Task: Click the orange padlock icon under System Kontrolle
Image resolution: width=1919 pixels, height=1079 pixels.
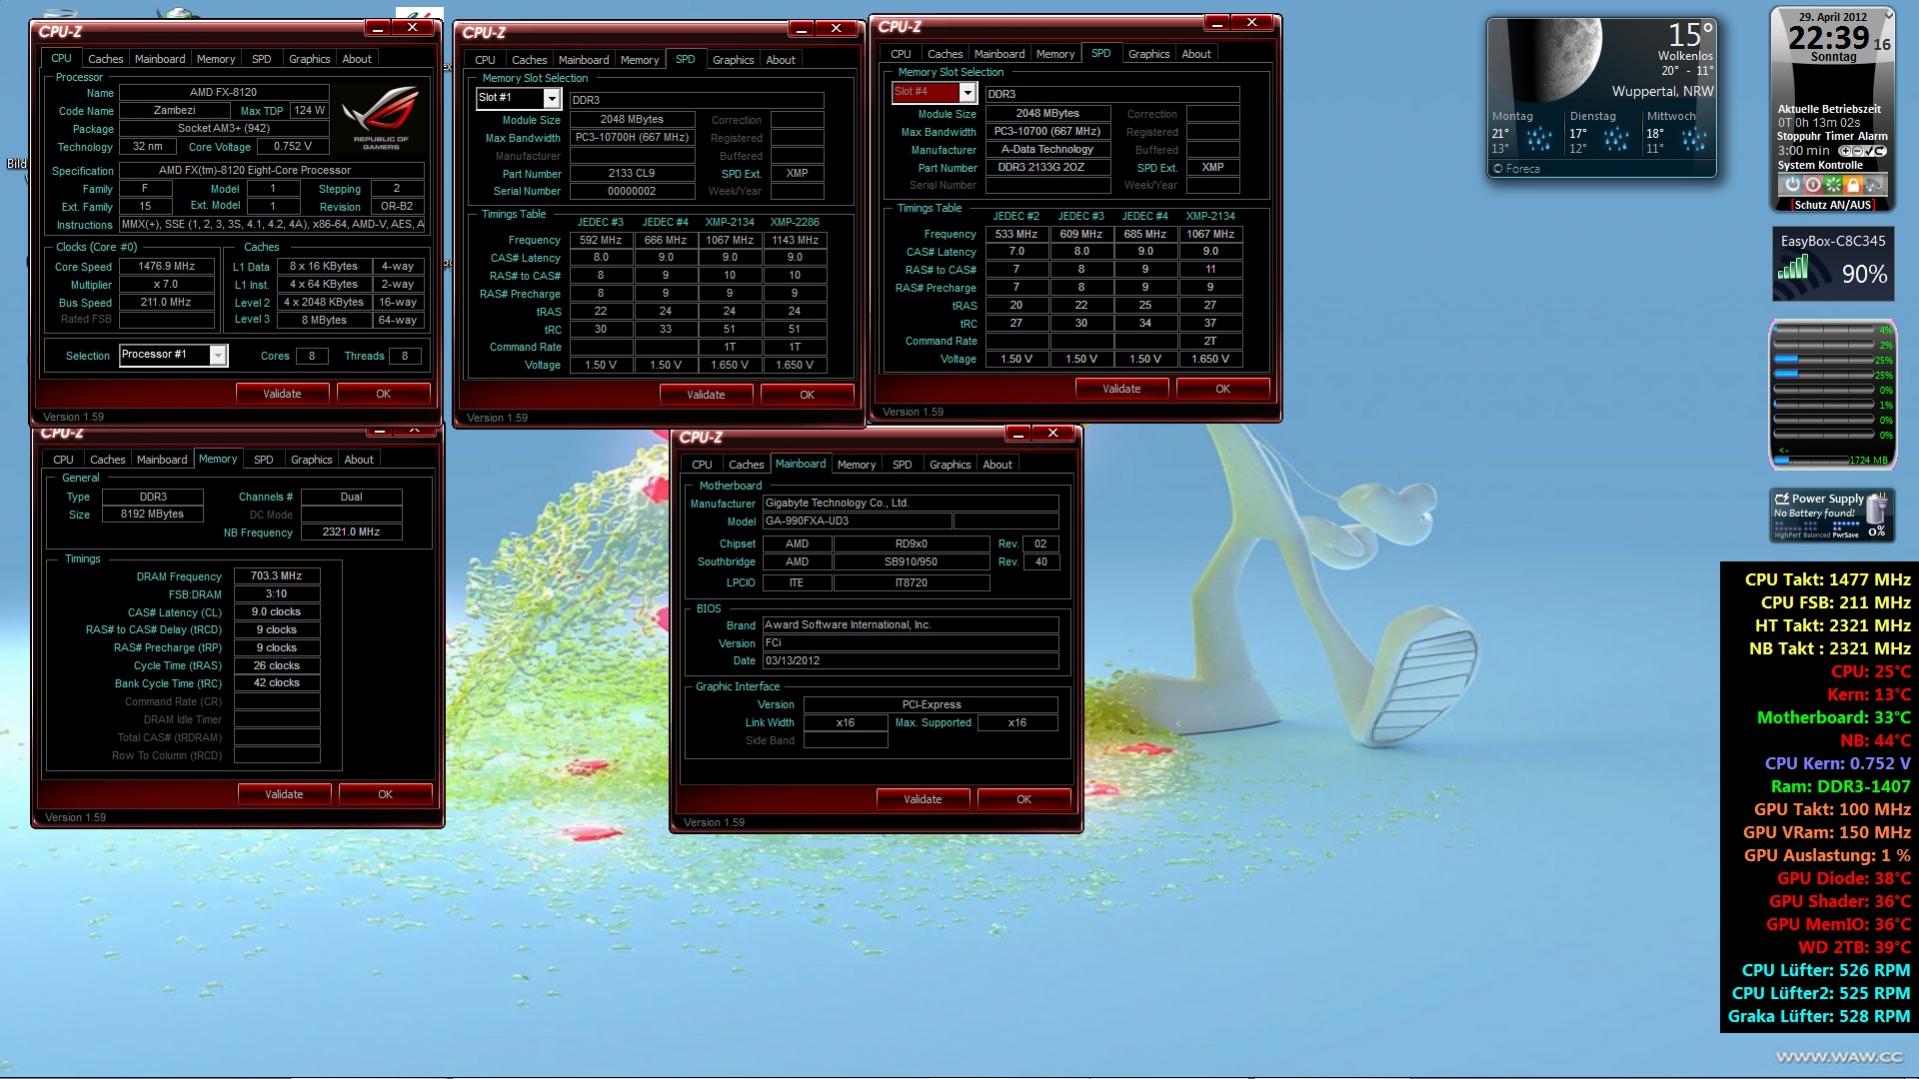Action: click(1853, 185)
